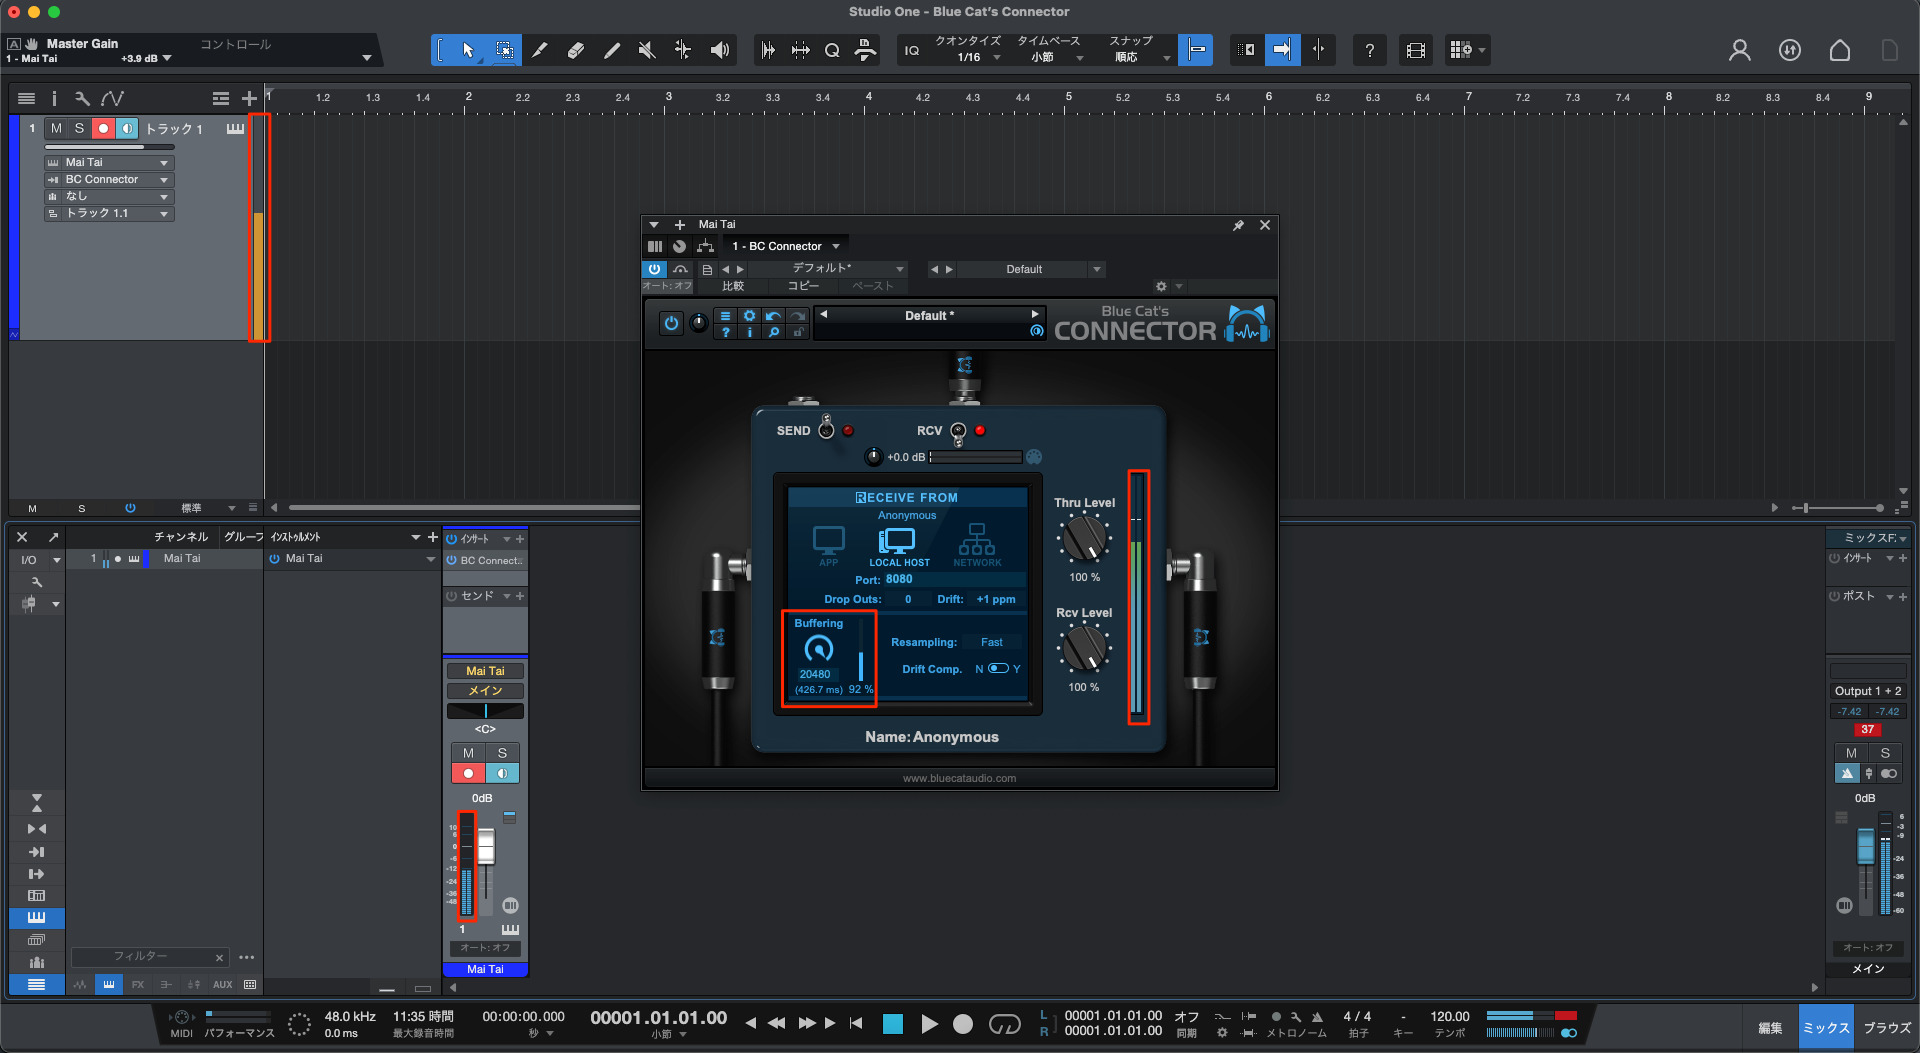Open the Default preset dropdown arrow
Image resolution: width=1920 pixels, height=1053 pixels.
pos(1097,269)
